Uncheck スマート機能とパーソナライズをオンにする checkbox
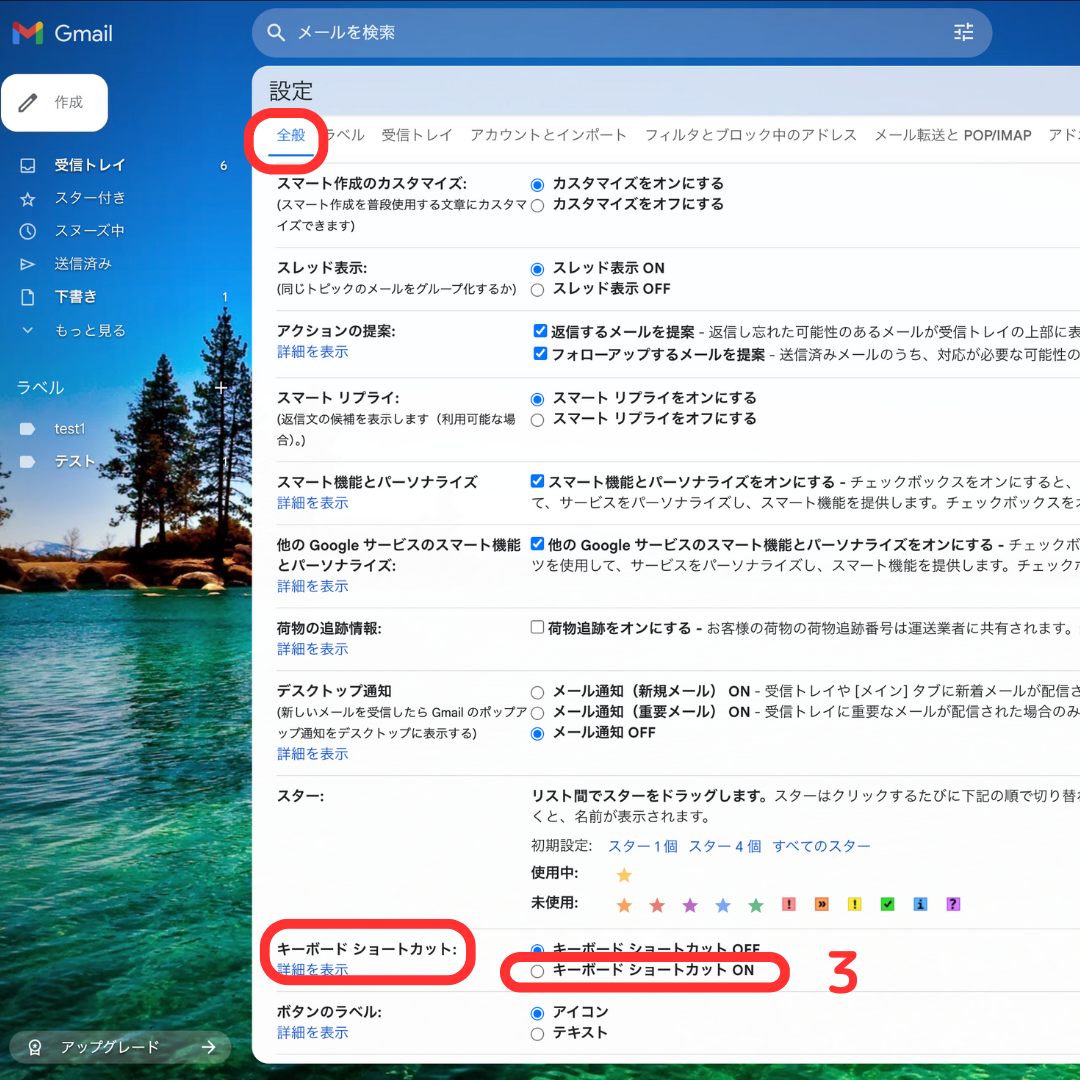Image resolution: width=1080 pixels, height=1080 pixels. 537,481
